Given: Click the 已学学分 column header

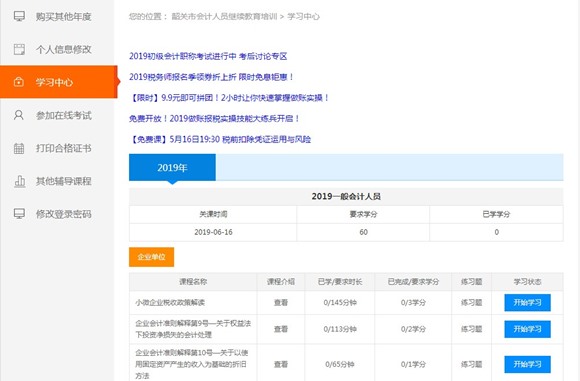Looking at the screenshot, I should pyautogui.click(x=496, y=214).
